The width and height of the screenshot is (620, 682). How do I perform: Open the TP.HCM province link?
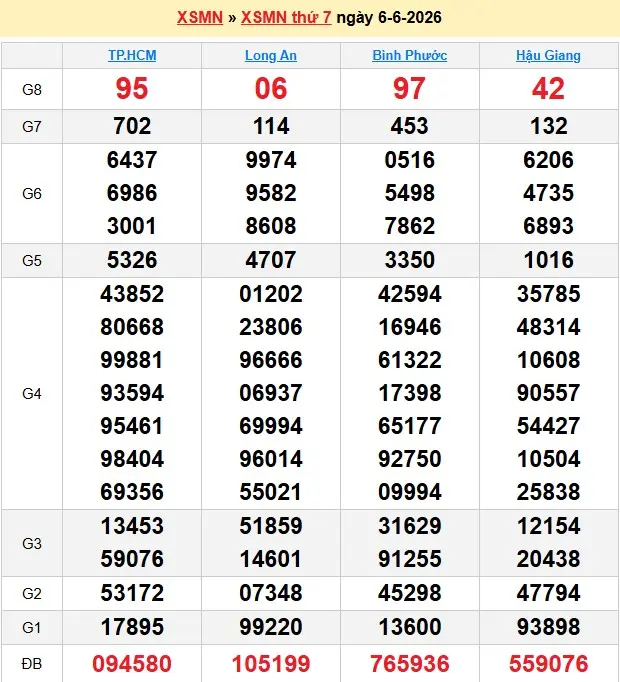tap(132, 55)
